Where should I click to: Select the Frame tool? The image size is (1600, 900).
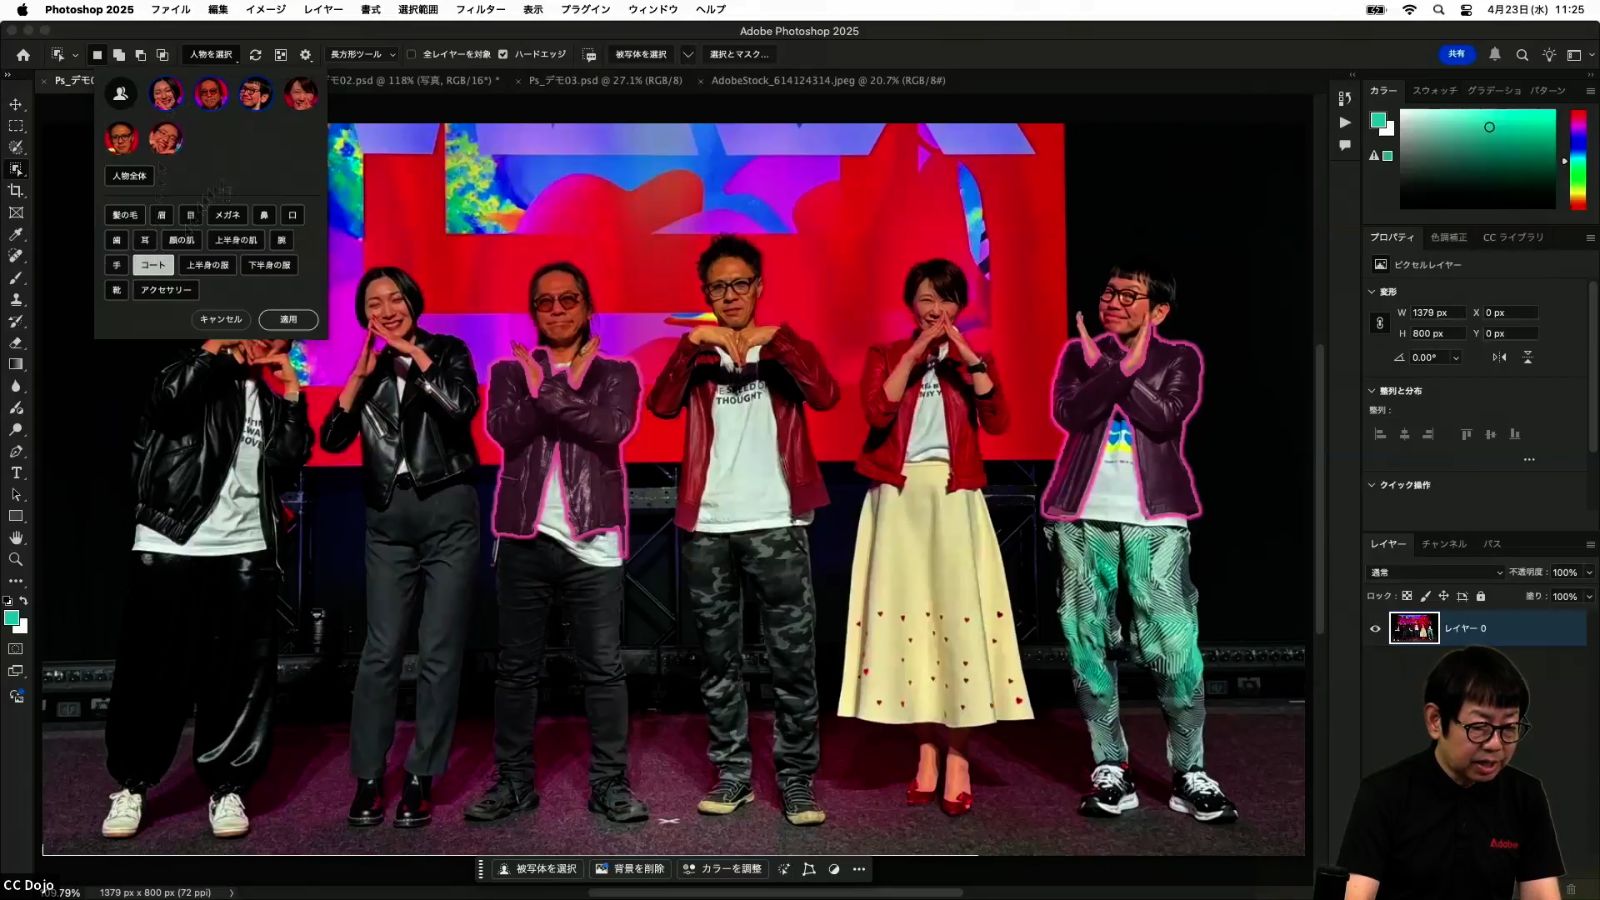click(x=16, y=212)
